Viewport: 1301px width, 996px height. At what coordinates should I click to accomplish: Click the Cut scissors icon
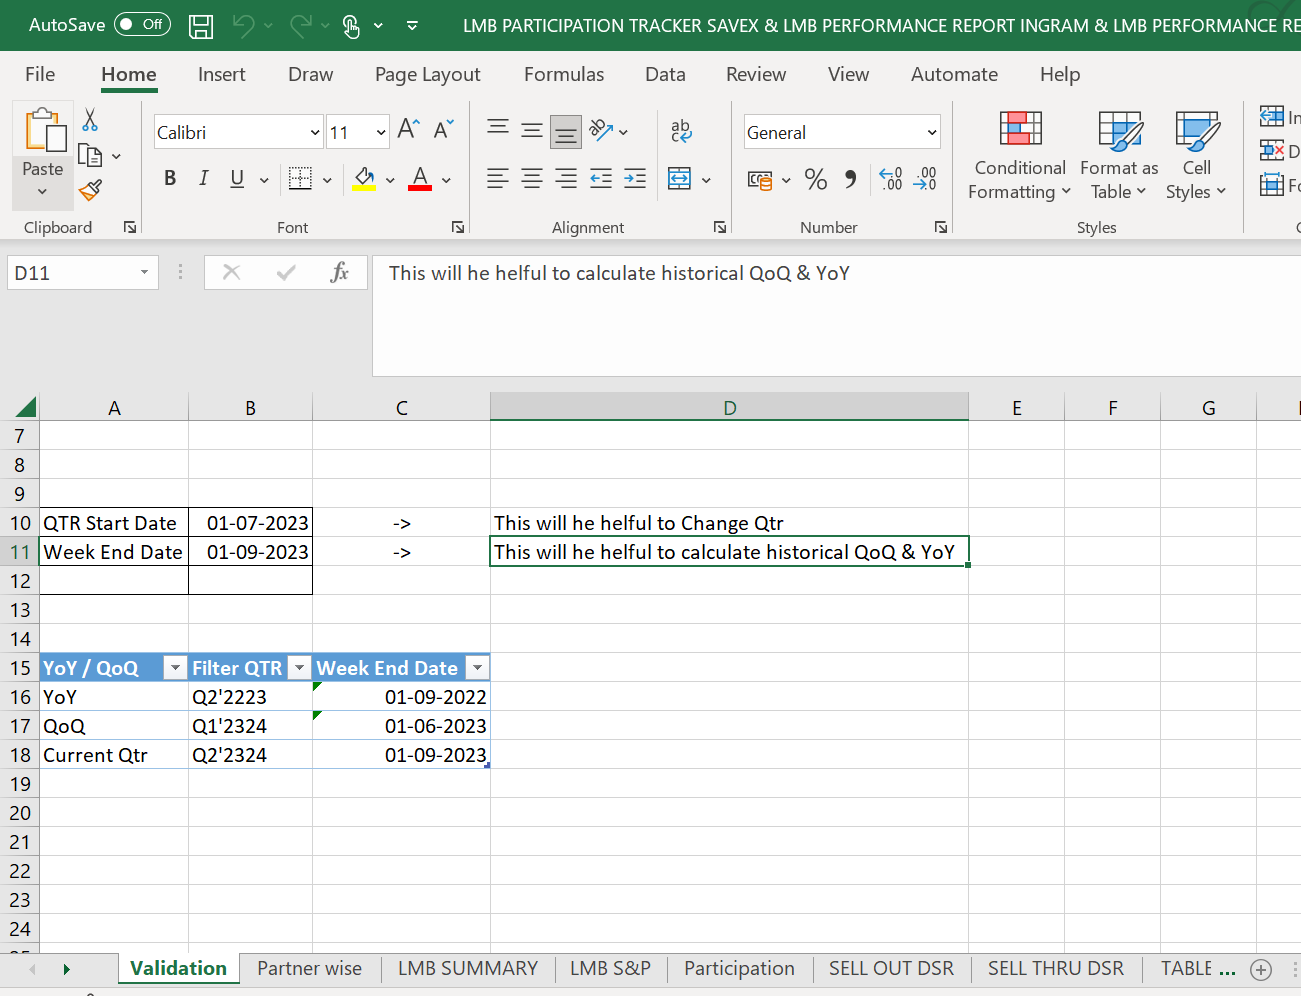pos(90,121)
